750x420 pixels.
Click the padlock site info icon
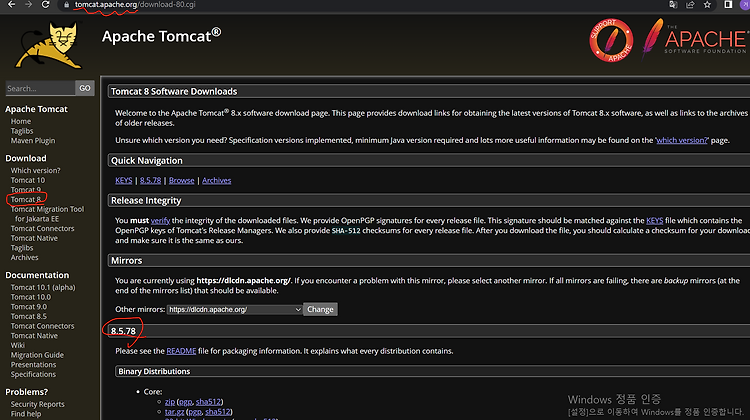point(66,5)
